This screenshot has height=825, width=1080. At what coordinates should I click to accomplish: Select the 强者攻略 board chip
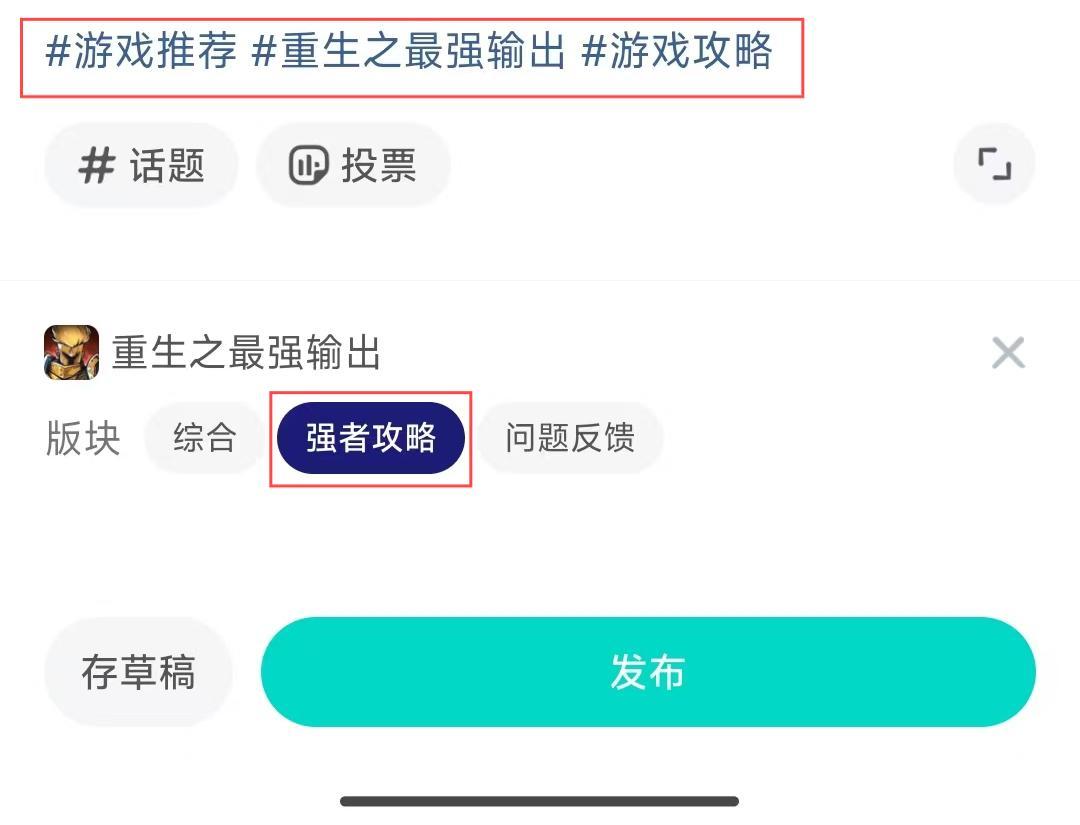coord(371,438)
